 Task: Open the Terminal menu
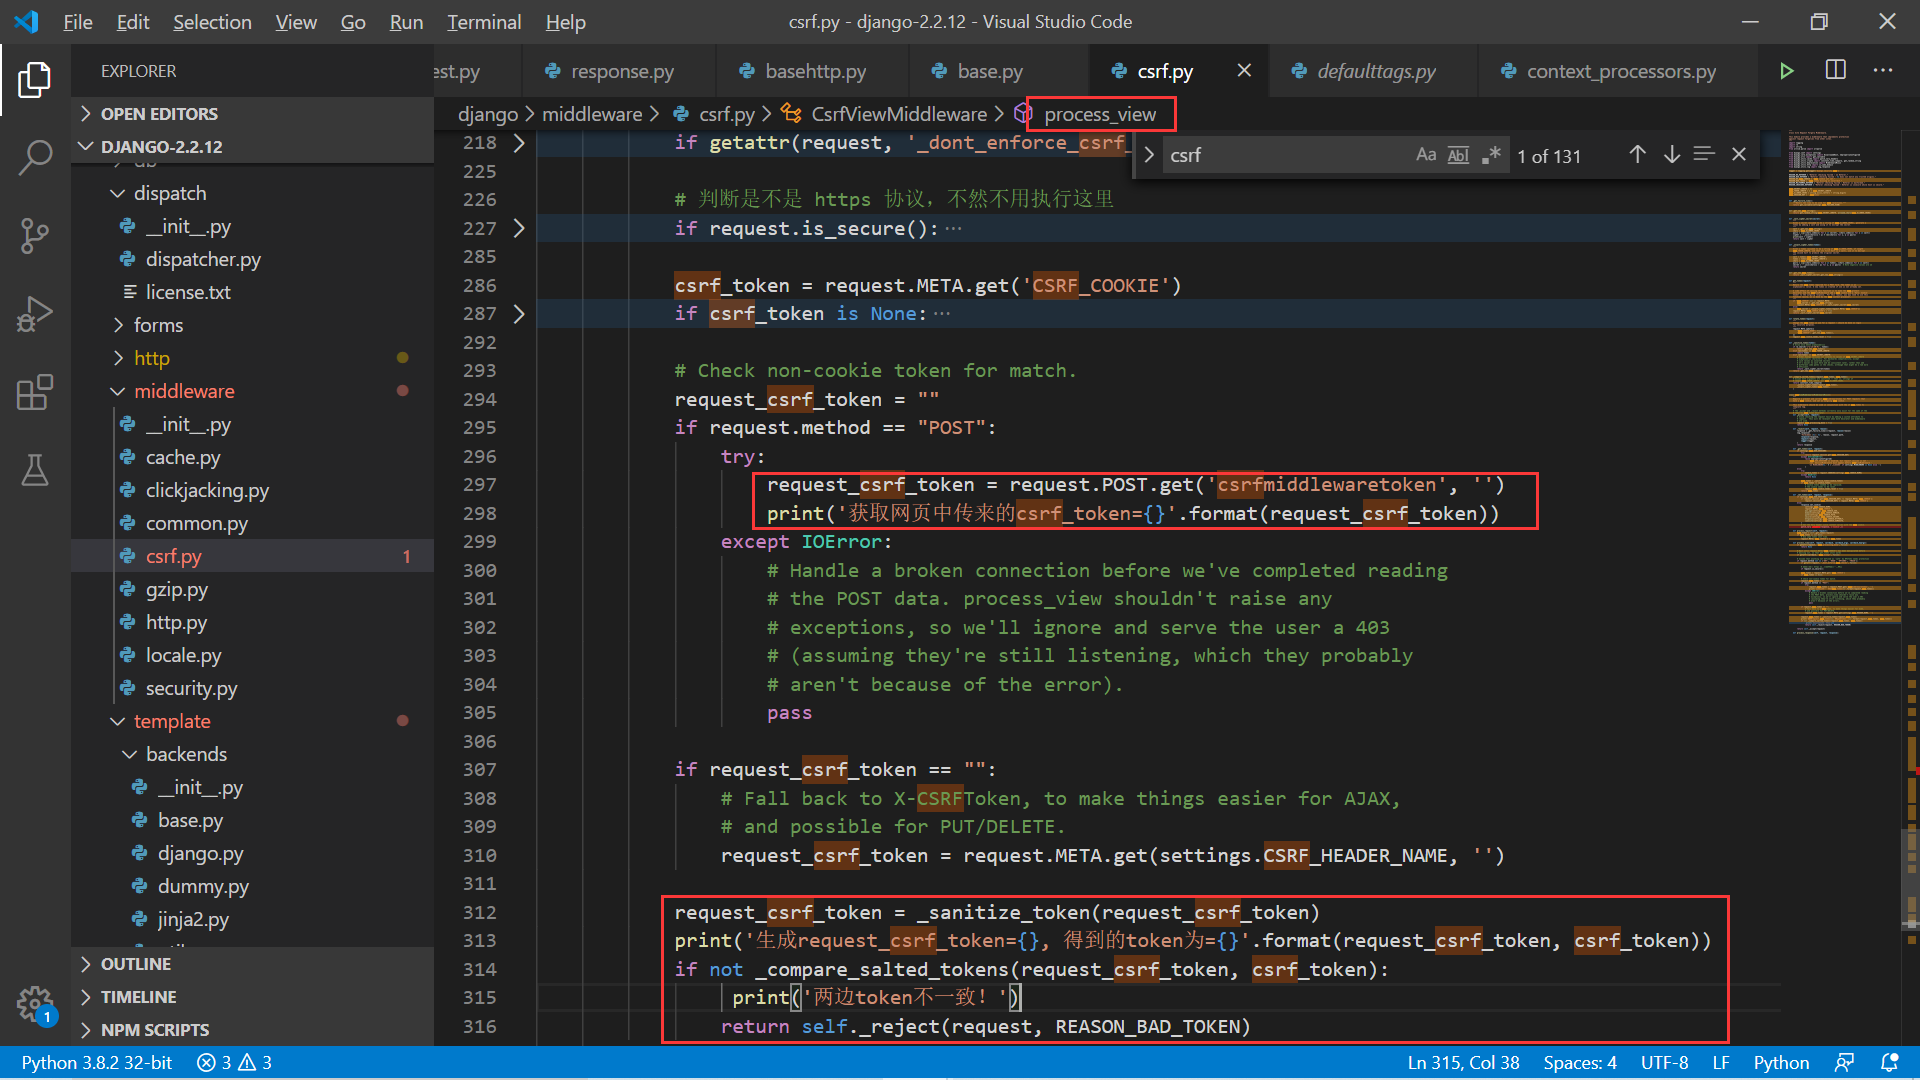click(x=484, y=22)
